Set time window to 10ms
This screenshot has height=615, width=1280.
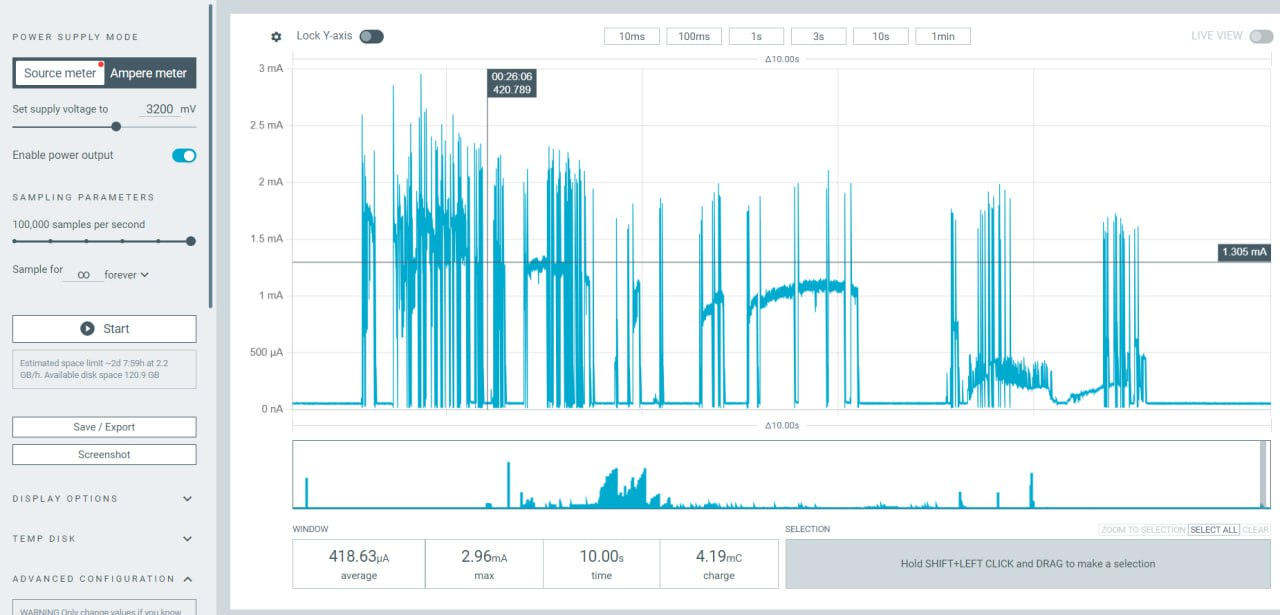pyautogui.click(x=632, y=37)
